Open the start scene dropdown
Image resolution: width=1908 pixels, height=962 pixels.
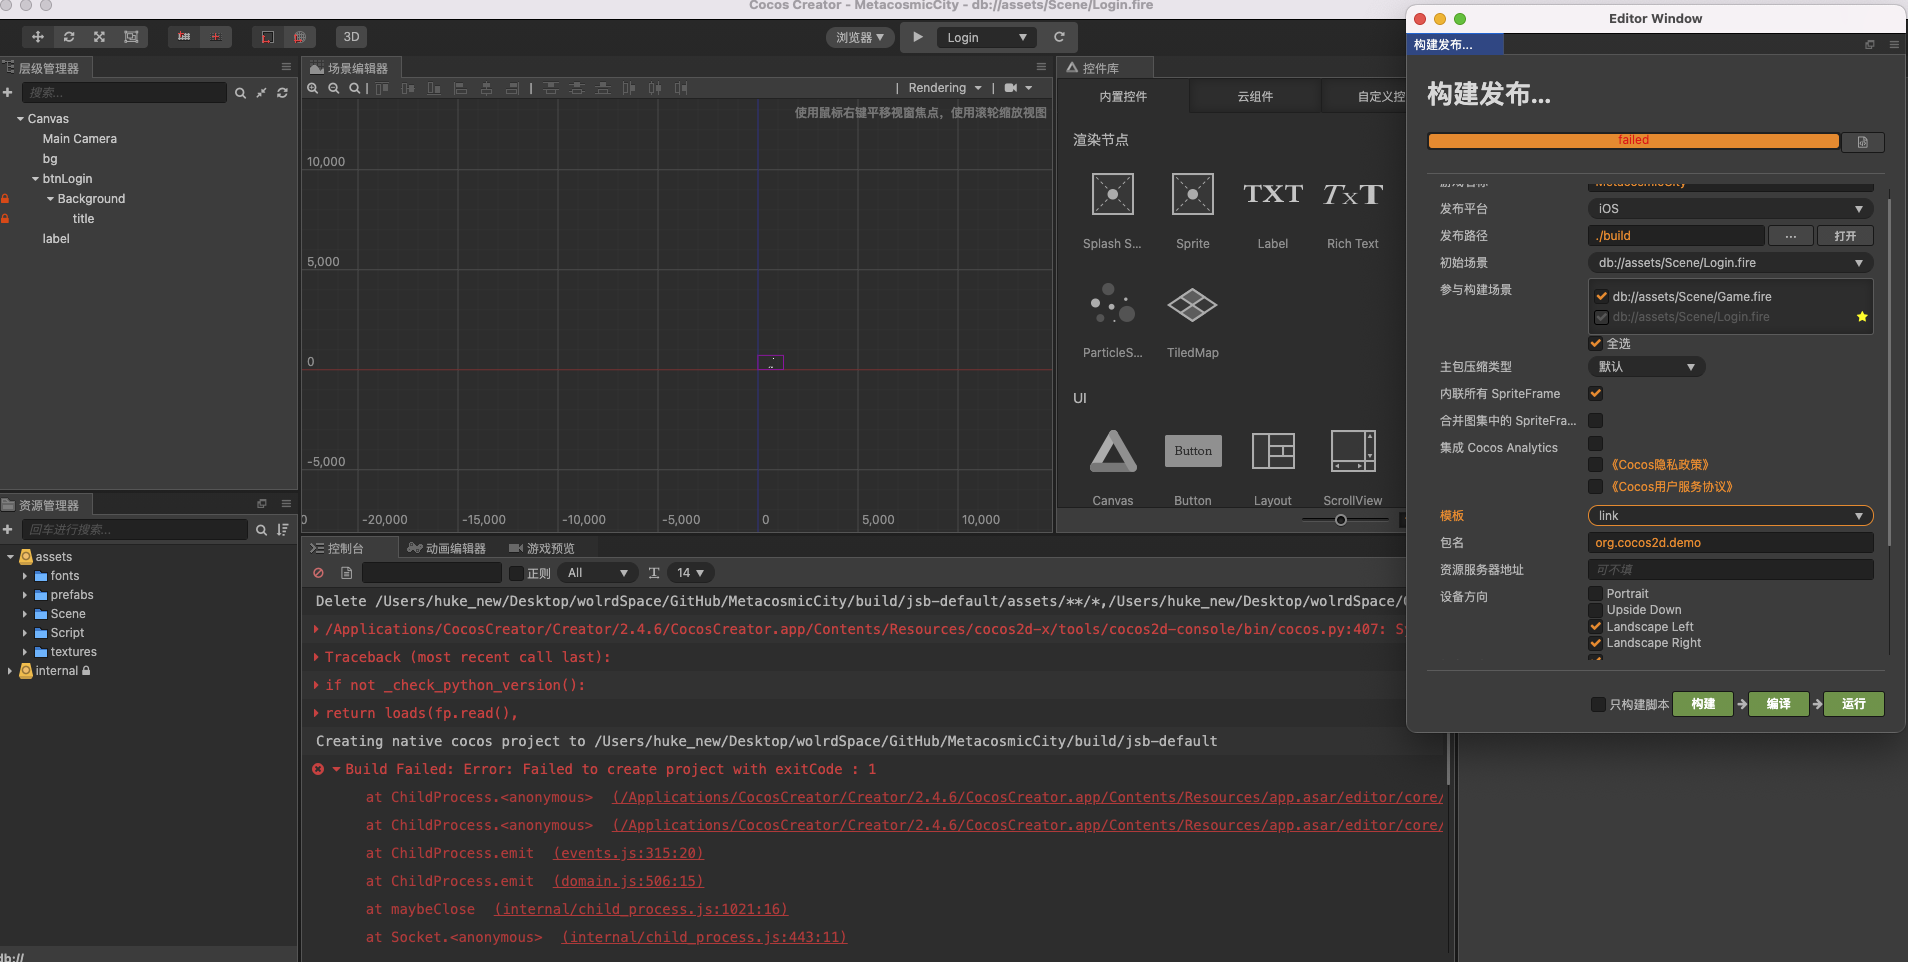(1730, 263)
